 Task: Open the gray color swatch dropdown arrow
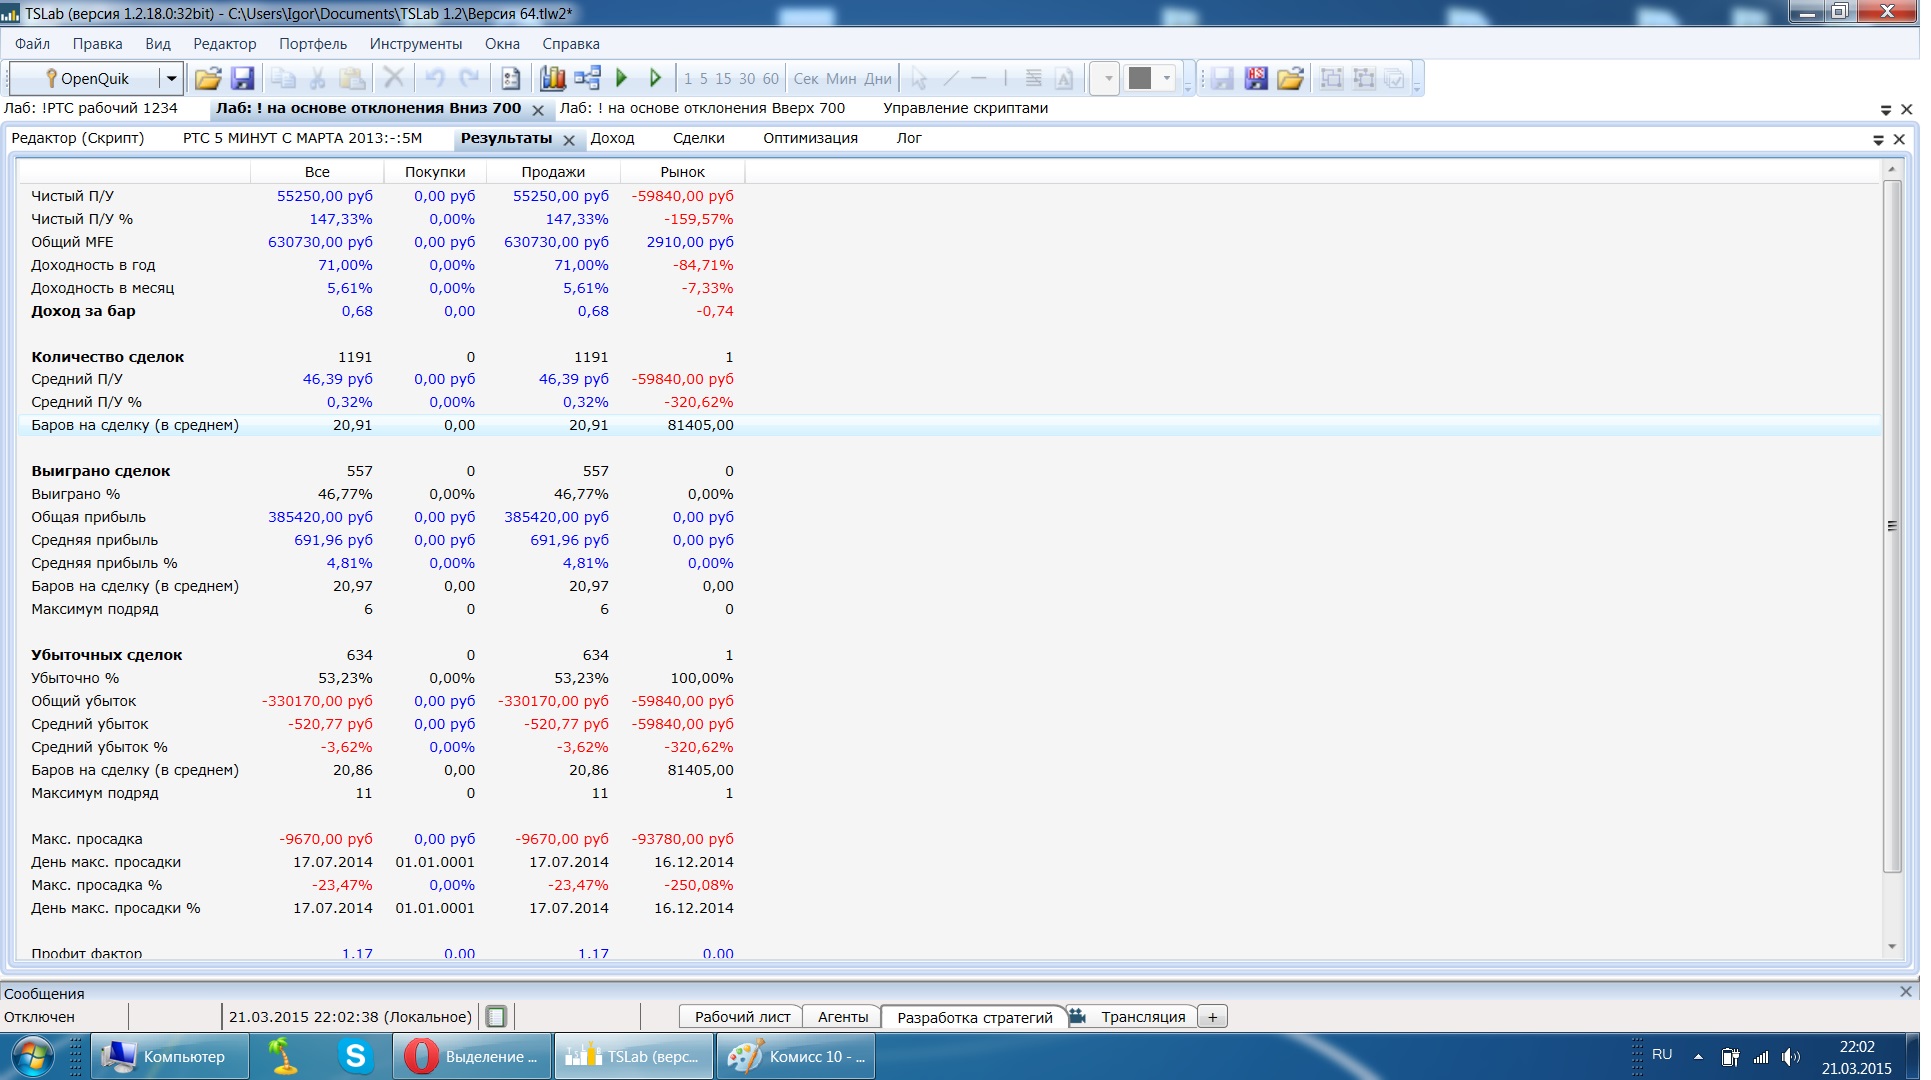pos(1166,78)
